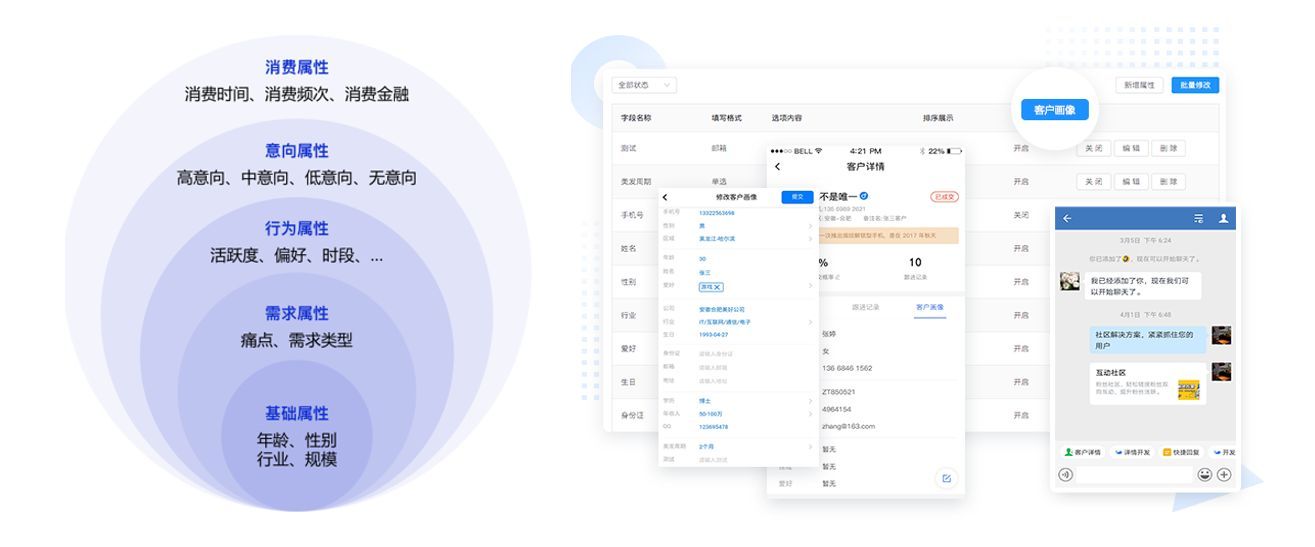Click the 生日 1993-04-27 value
This screenshot has height=547, width=1315.
[713, 335]
